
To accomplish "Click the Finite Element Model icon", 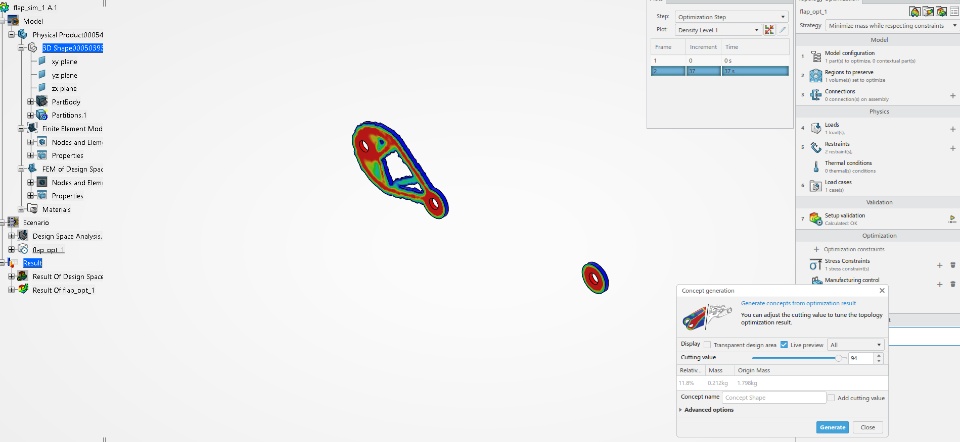I will coord(32,129).
